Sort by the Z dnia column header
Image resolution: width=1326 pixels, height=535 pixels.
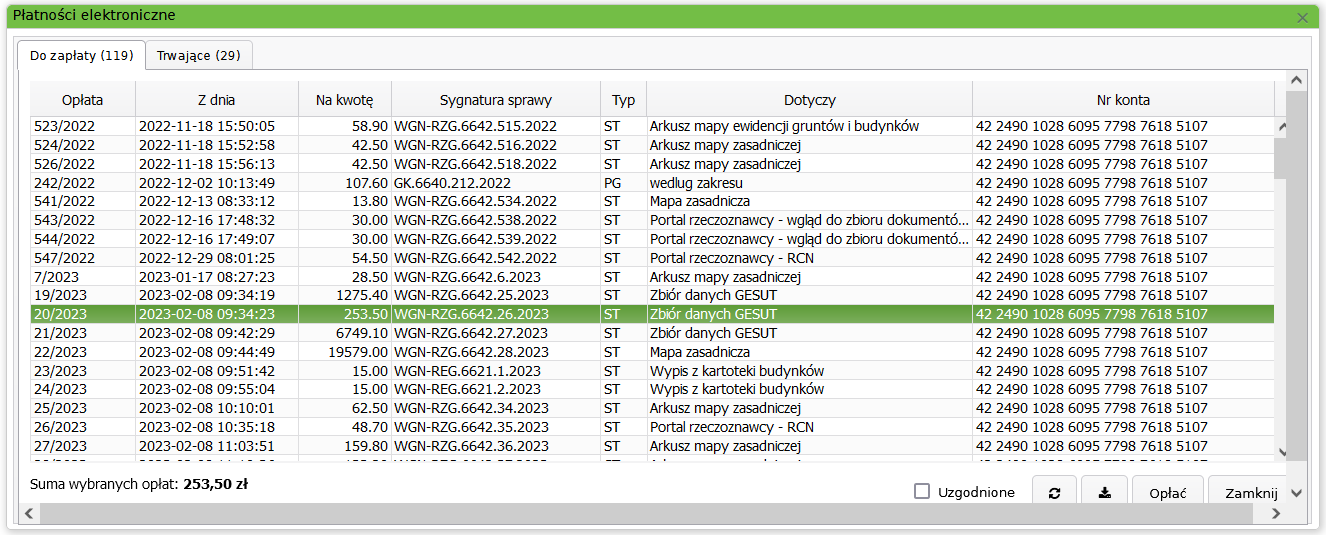(x=216, y=100)
